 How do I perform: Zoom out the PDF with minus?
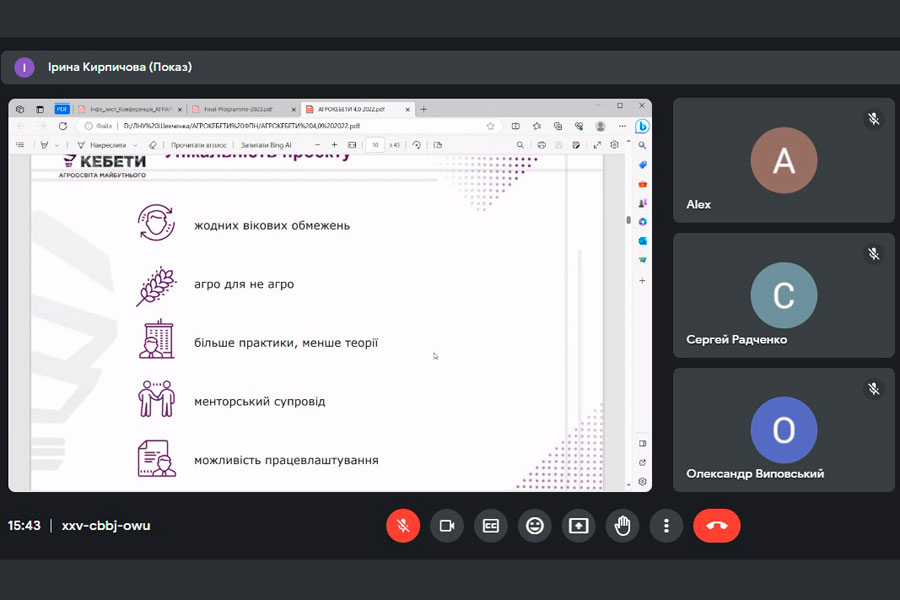click(x=317, y=145)
